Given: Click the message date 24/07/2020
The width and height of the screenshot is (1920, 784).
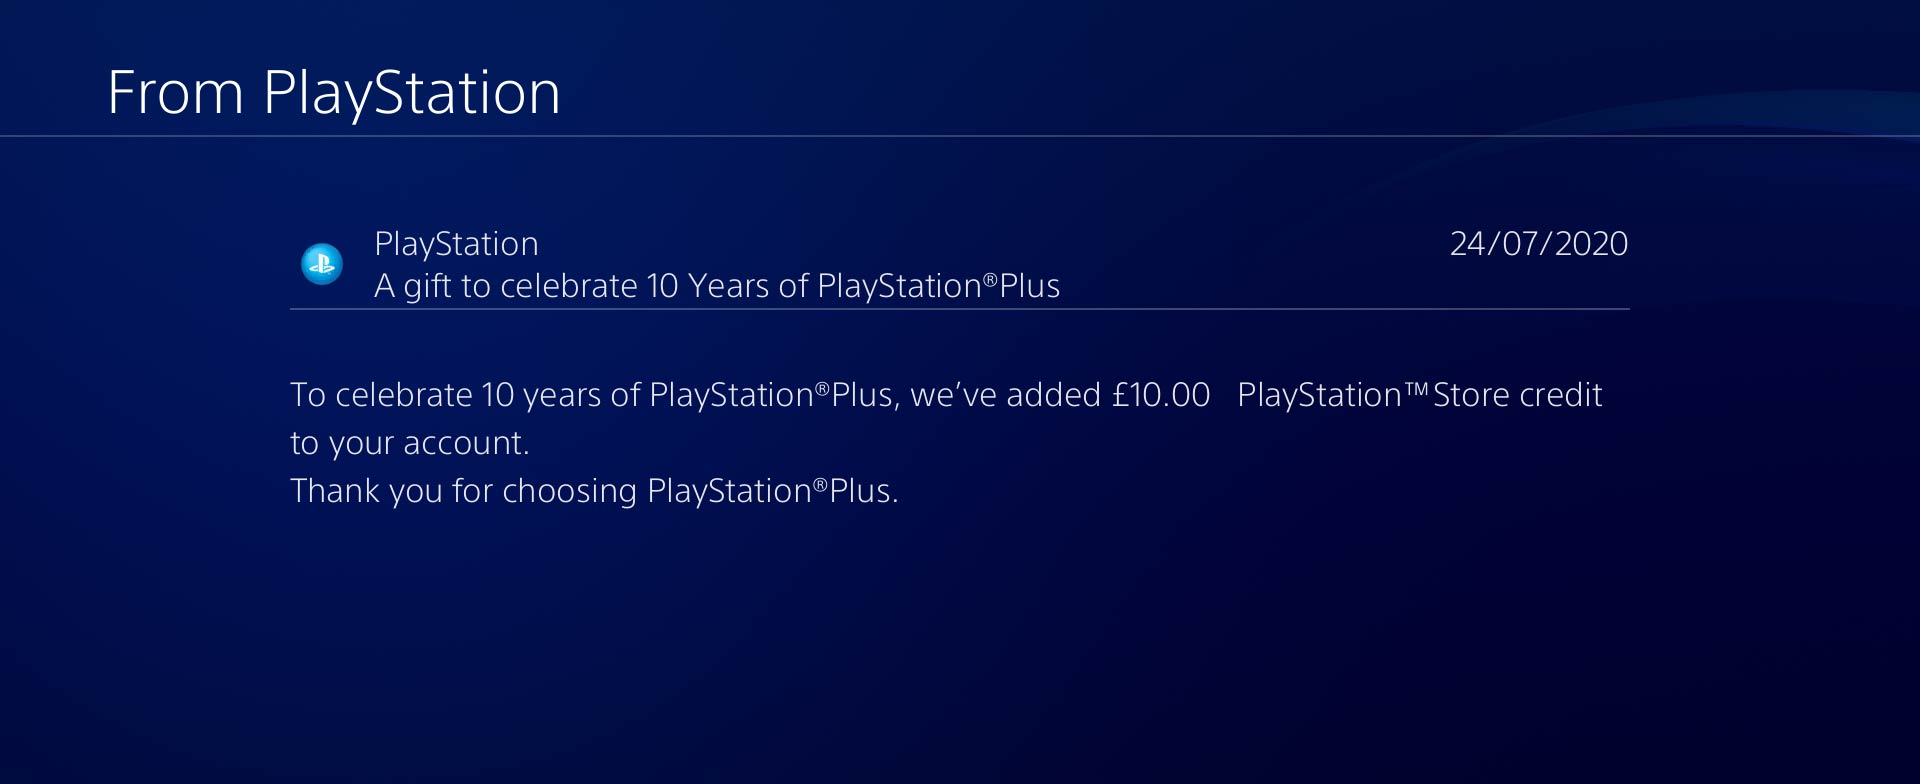Looking at the screenshot, I should (x=1538, y=244).
